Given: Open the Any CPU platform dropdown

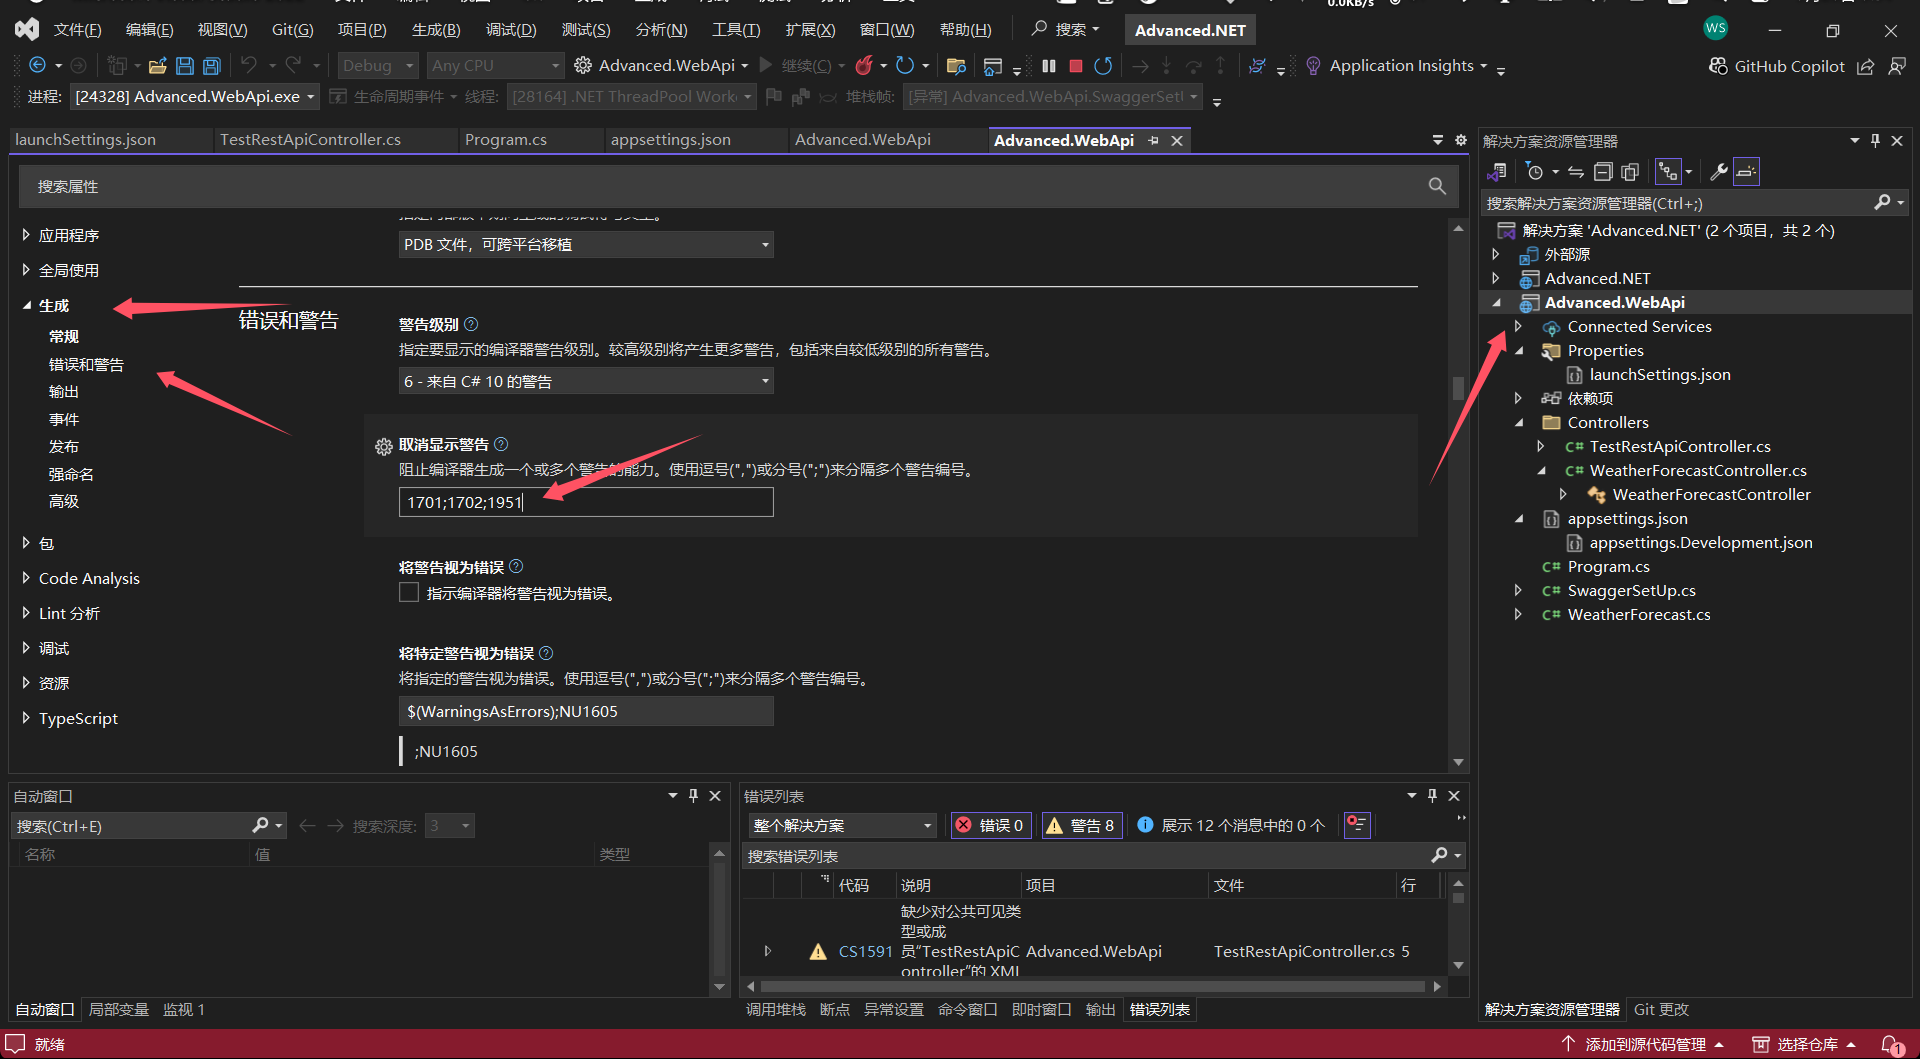Looking at the screenshot, I should [496, 66].
